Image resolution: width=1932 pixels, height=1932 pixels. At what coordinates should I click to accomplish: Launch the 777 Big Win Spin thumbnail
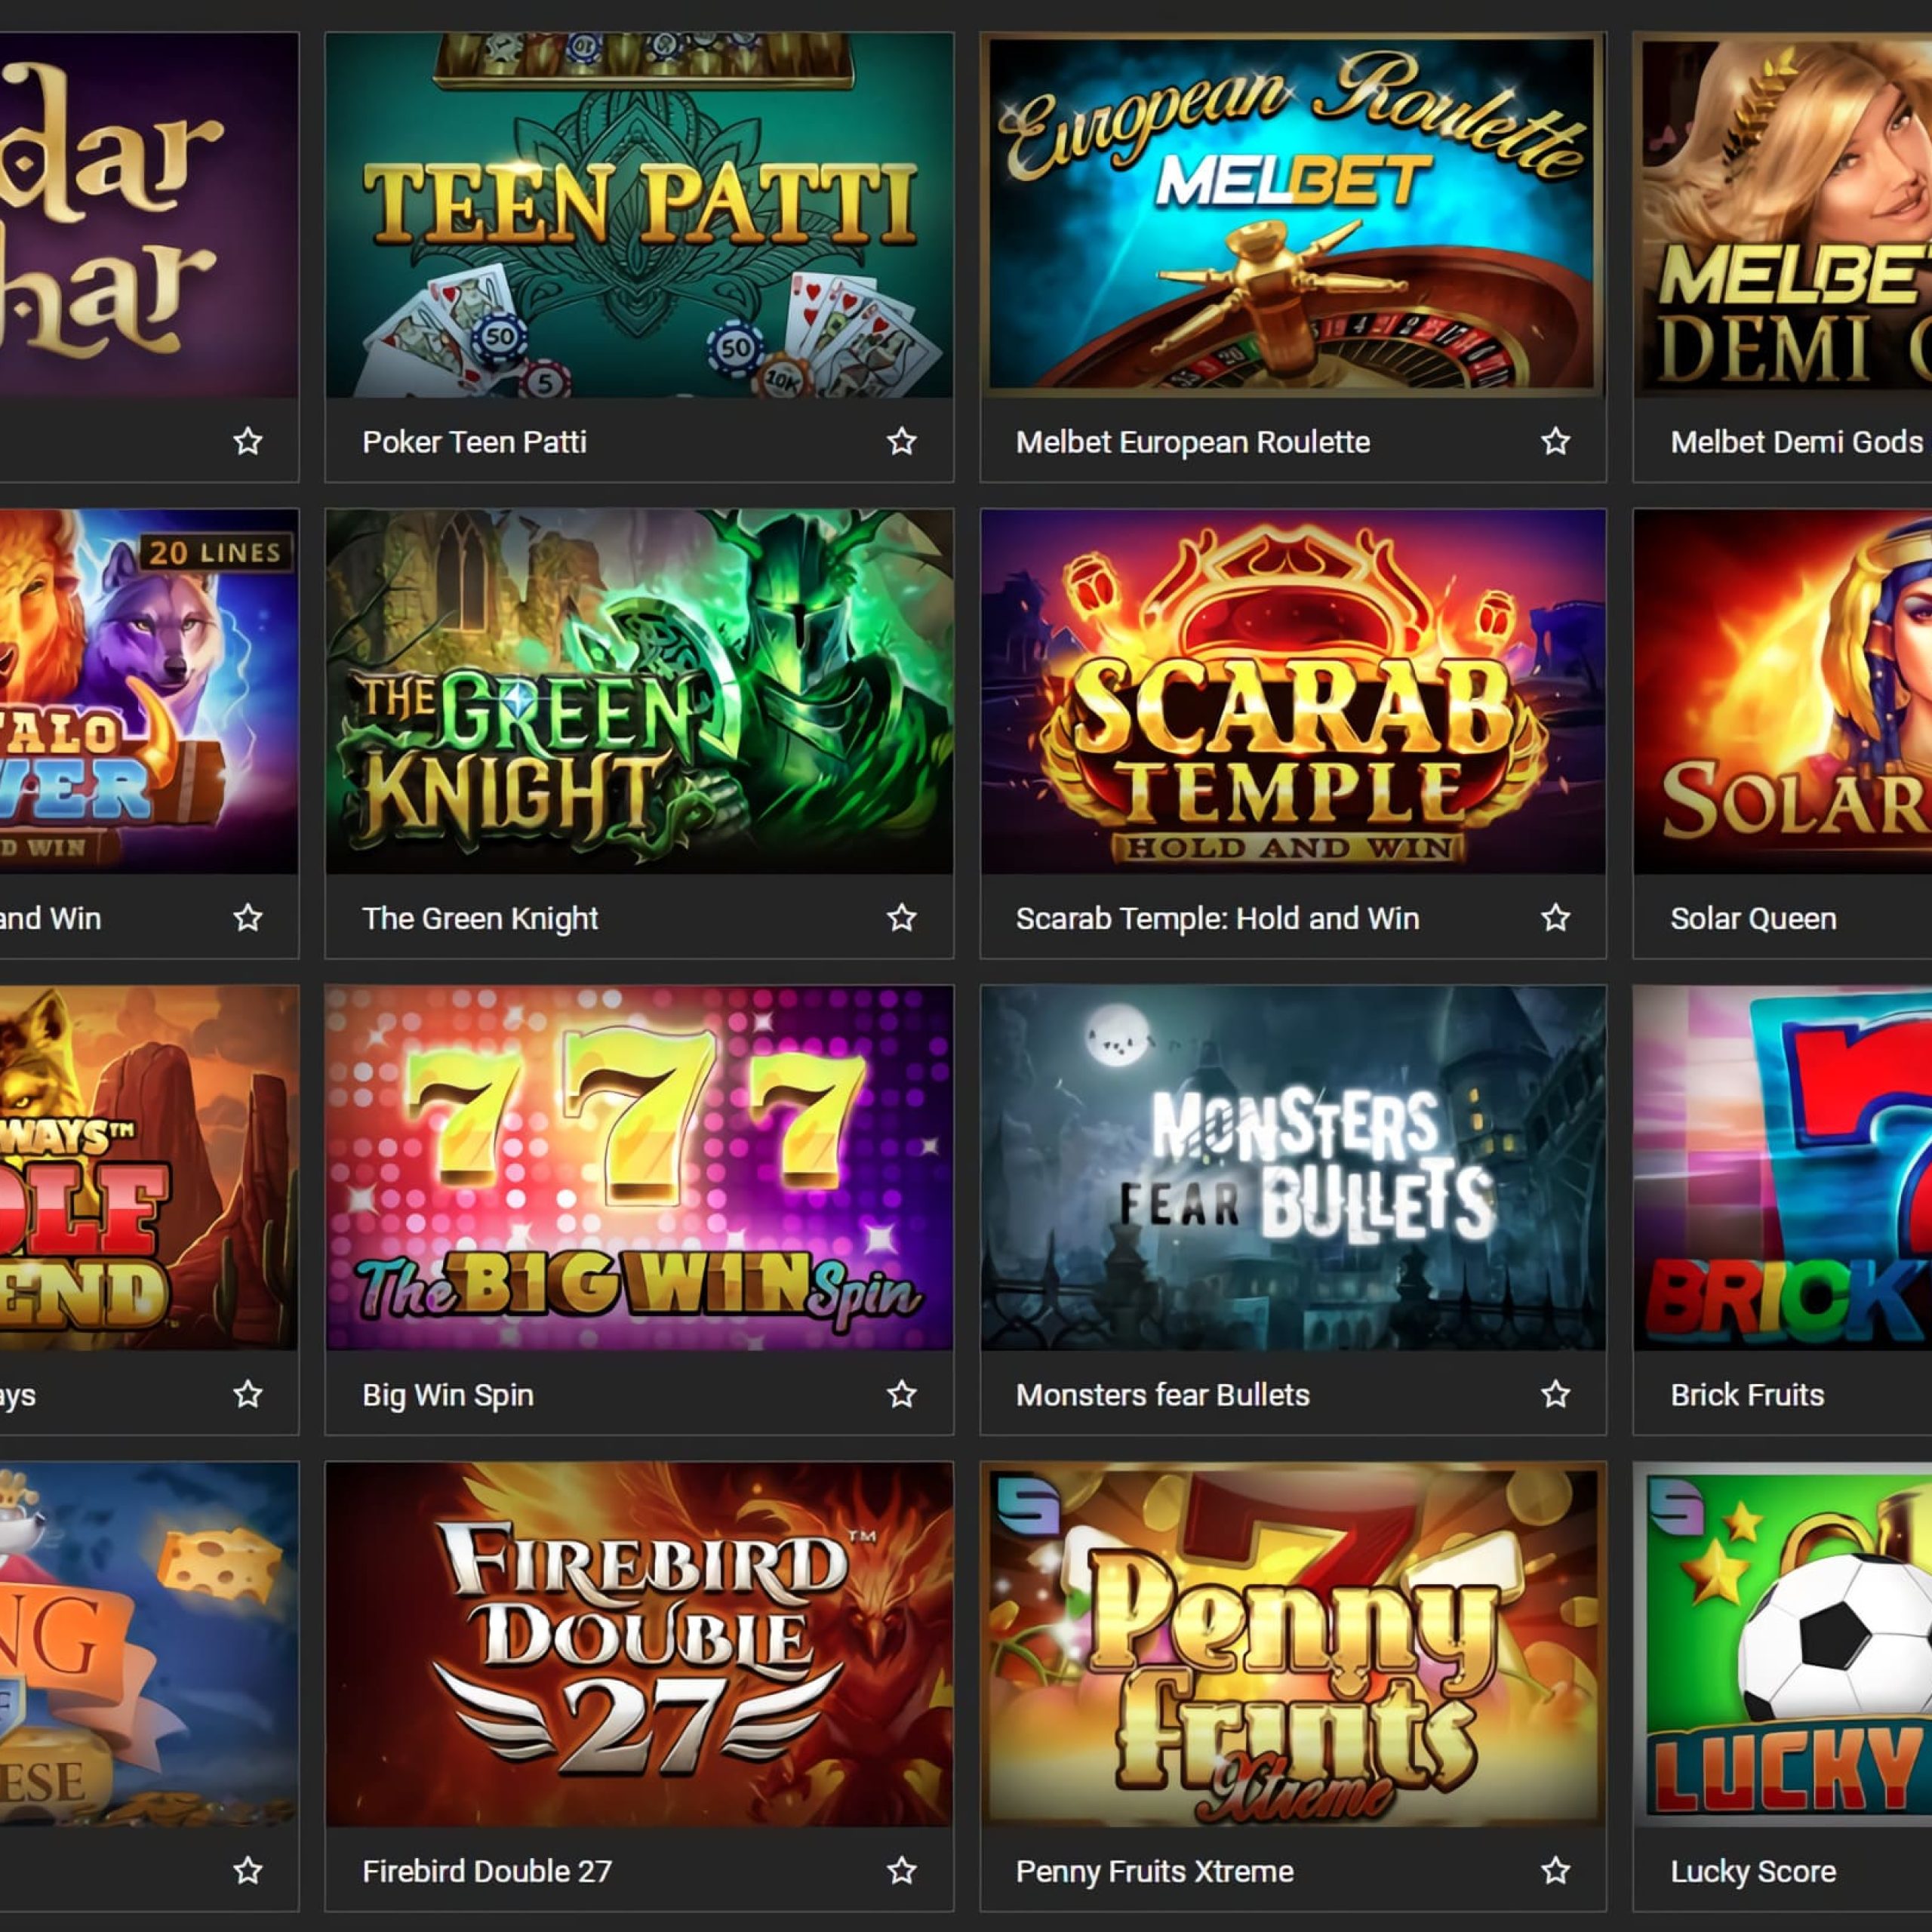pyautogui.click(x=639, y=1168)
